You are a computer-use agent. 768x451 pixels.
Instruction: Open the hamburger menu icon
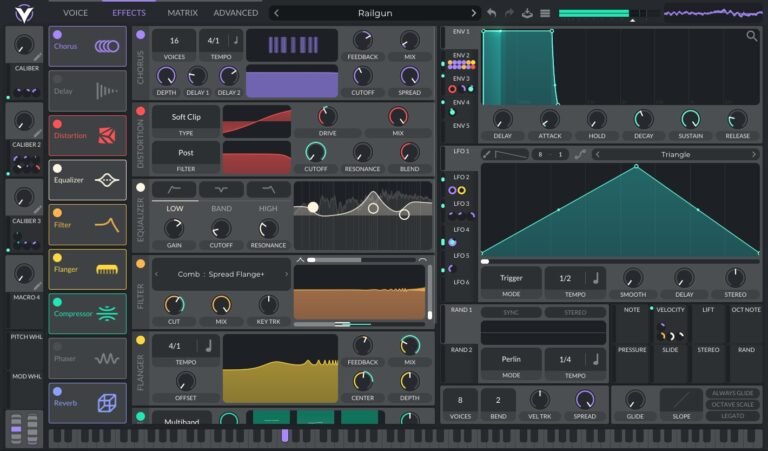[545, 13]
